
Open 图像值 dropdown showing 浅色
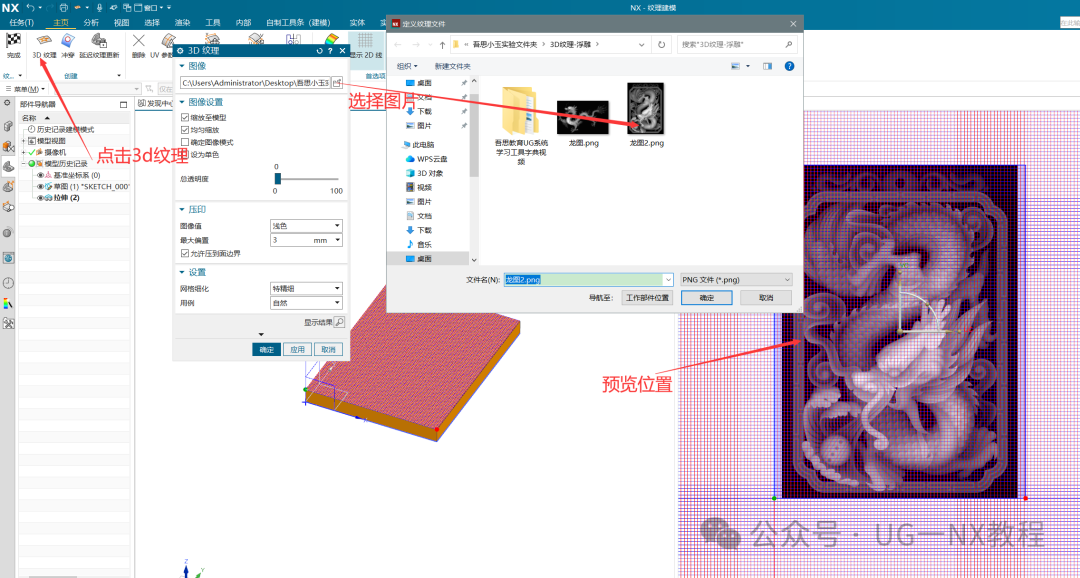tap(307, 226)
